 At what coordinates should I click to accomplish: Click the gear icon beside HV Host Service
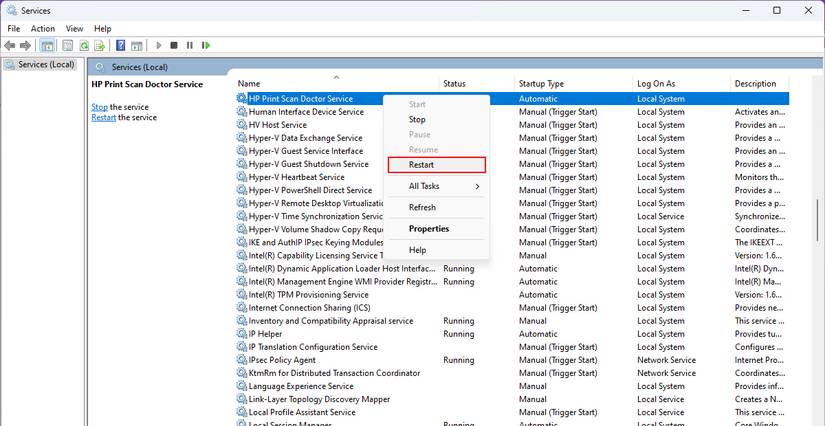pos(242,125)
